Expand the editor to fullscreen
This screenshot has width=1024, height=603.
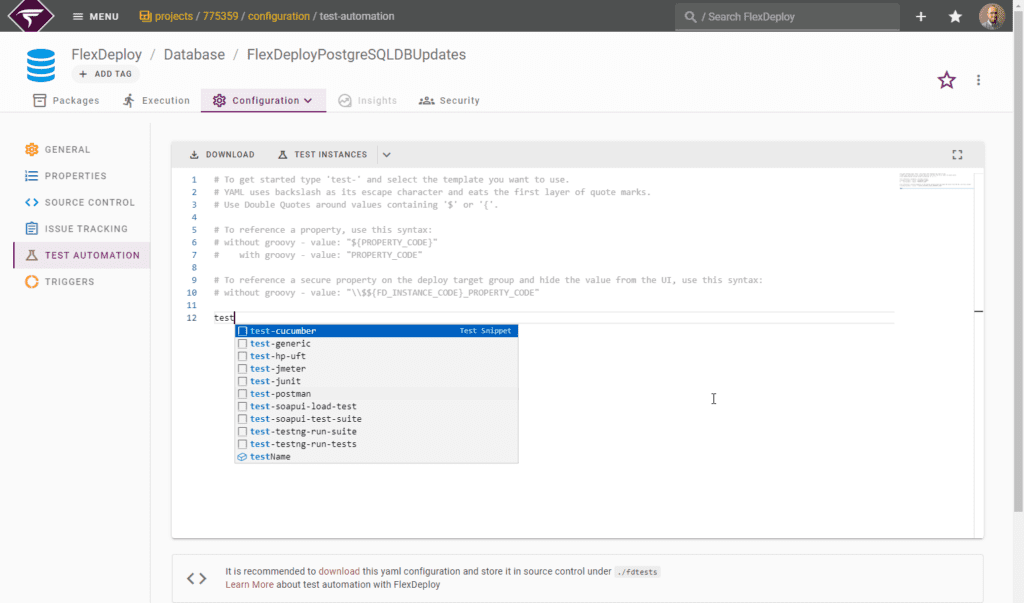click(x=957, y=154)
